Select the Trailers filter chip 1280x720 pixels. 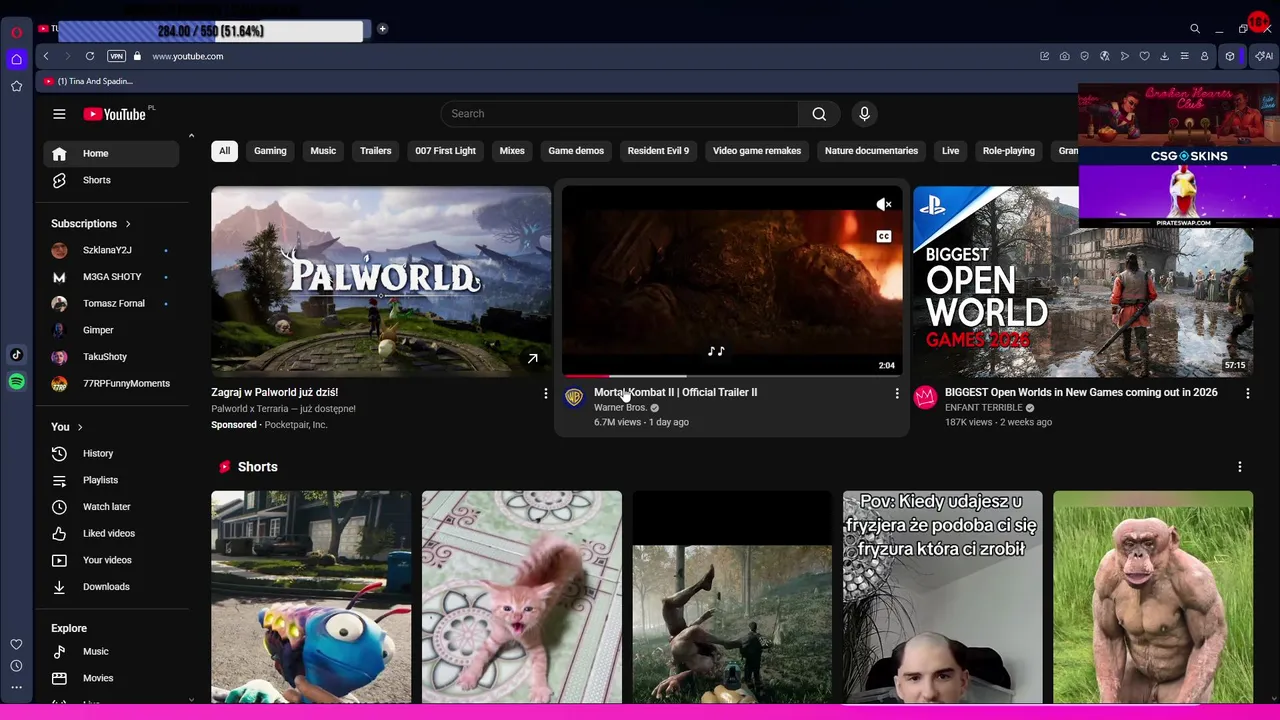click(376, 151)
